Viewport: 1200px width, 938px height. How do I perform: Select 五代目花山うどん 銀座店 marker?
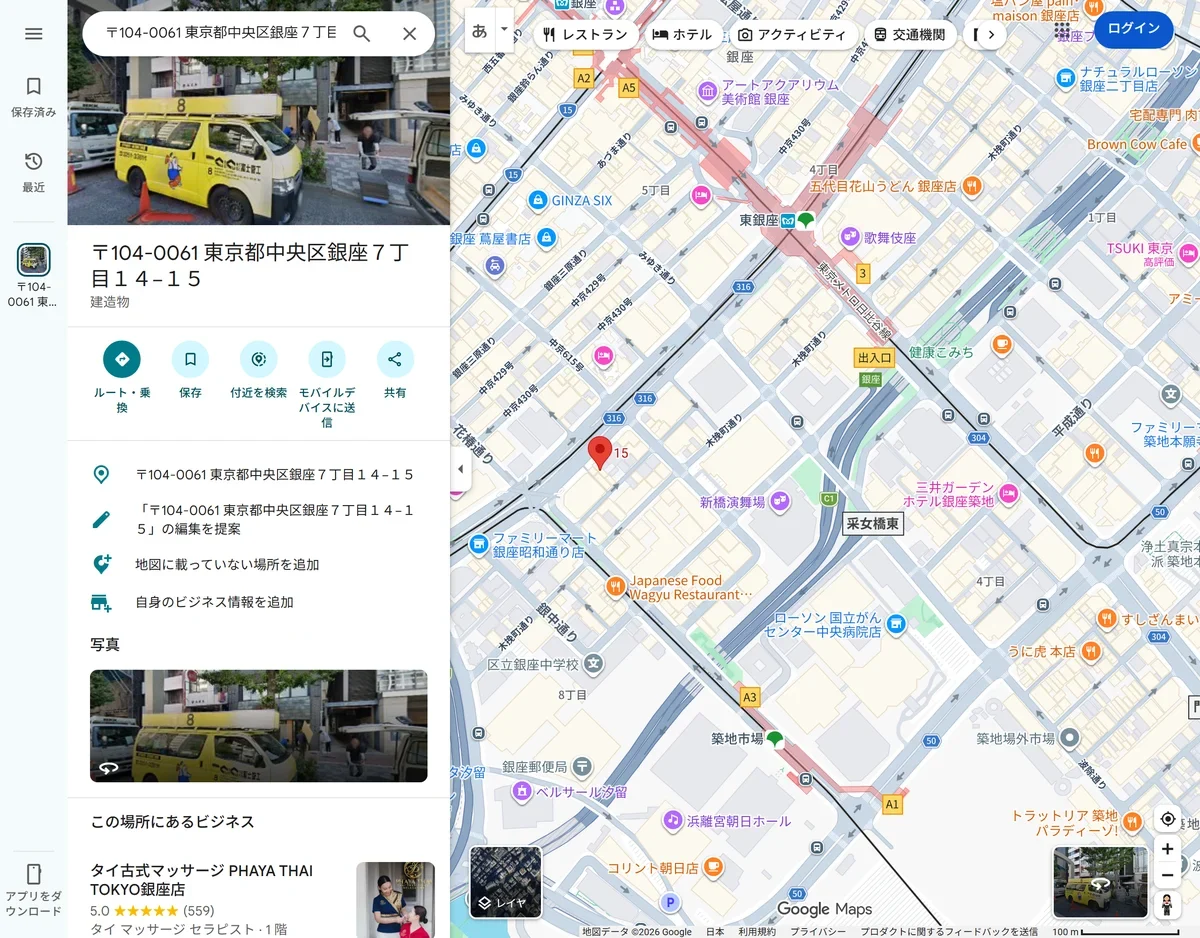point(971,186)
